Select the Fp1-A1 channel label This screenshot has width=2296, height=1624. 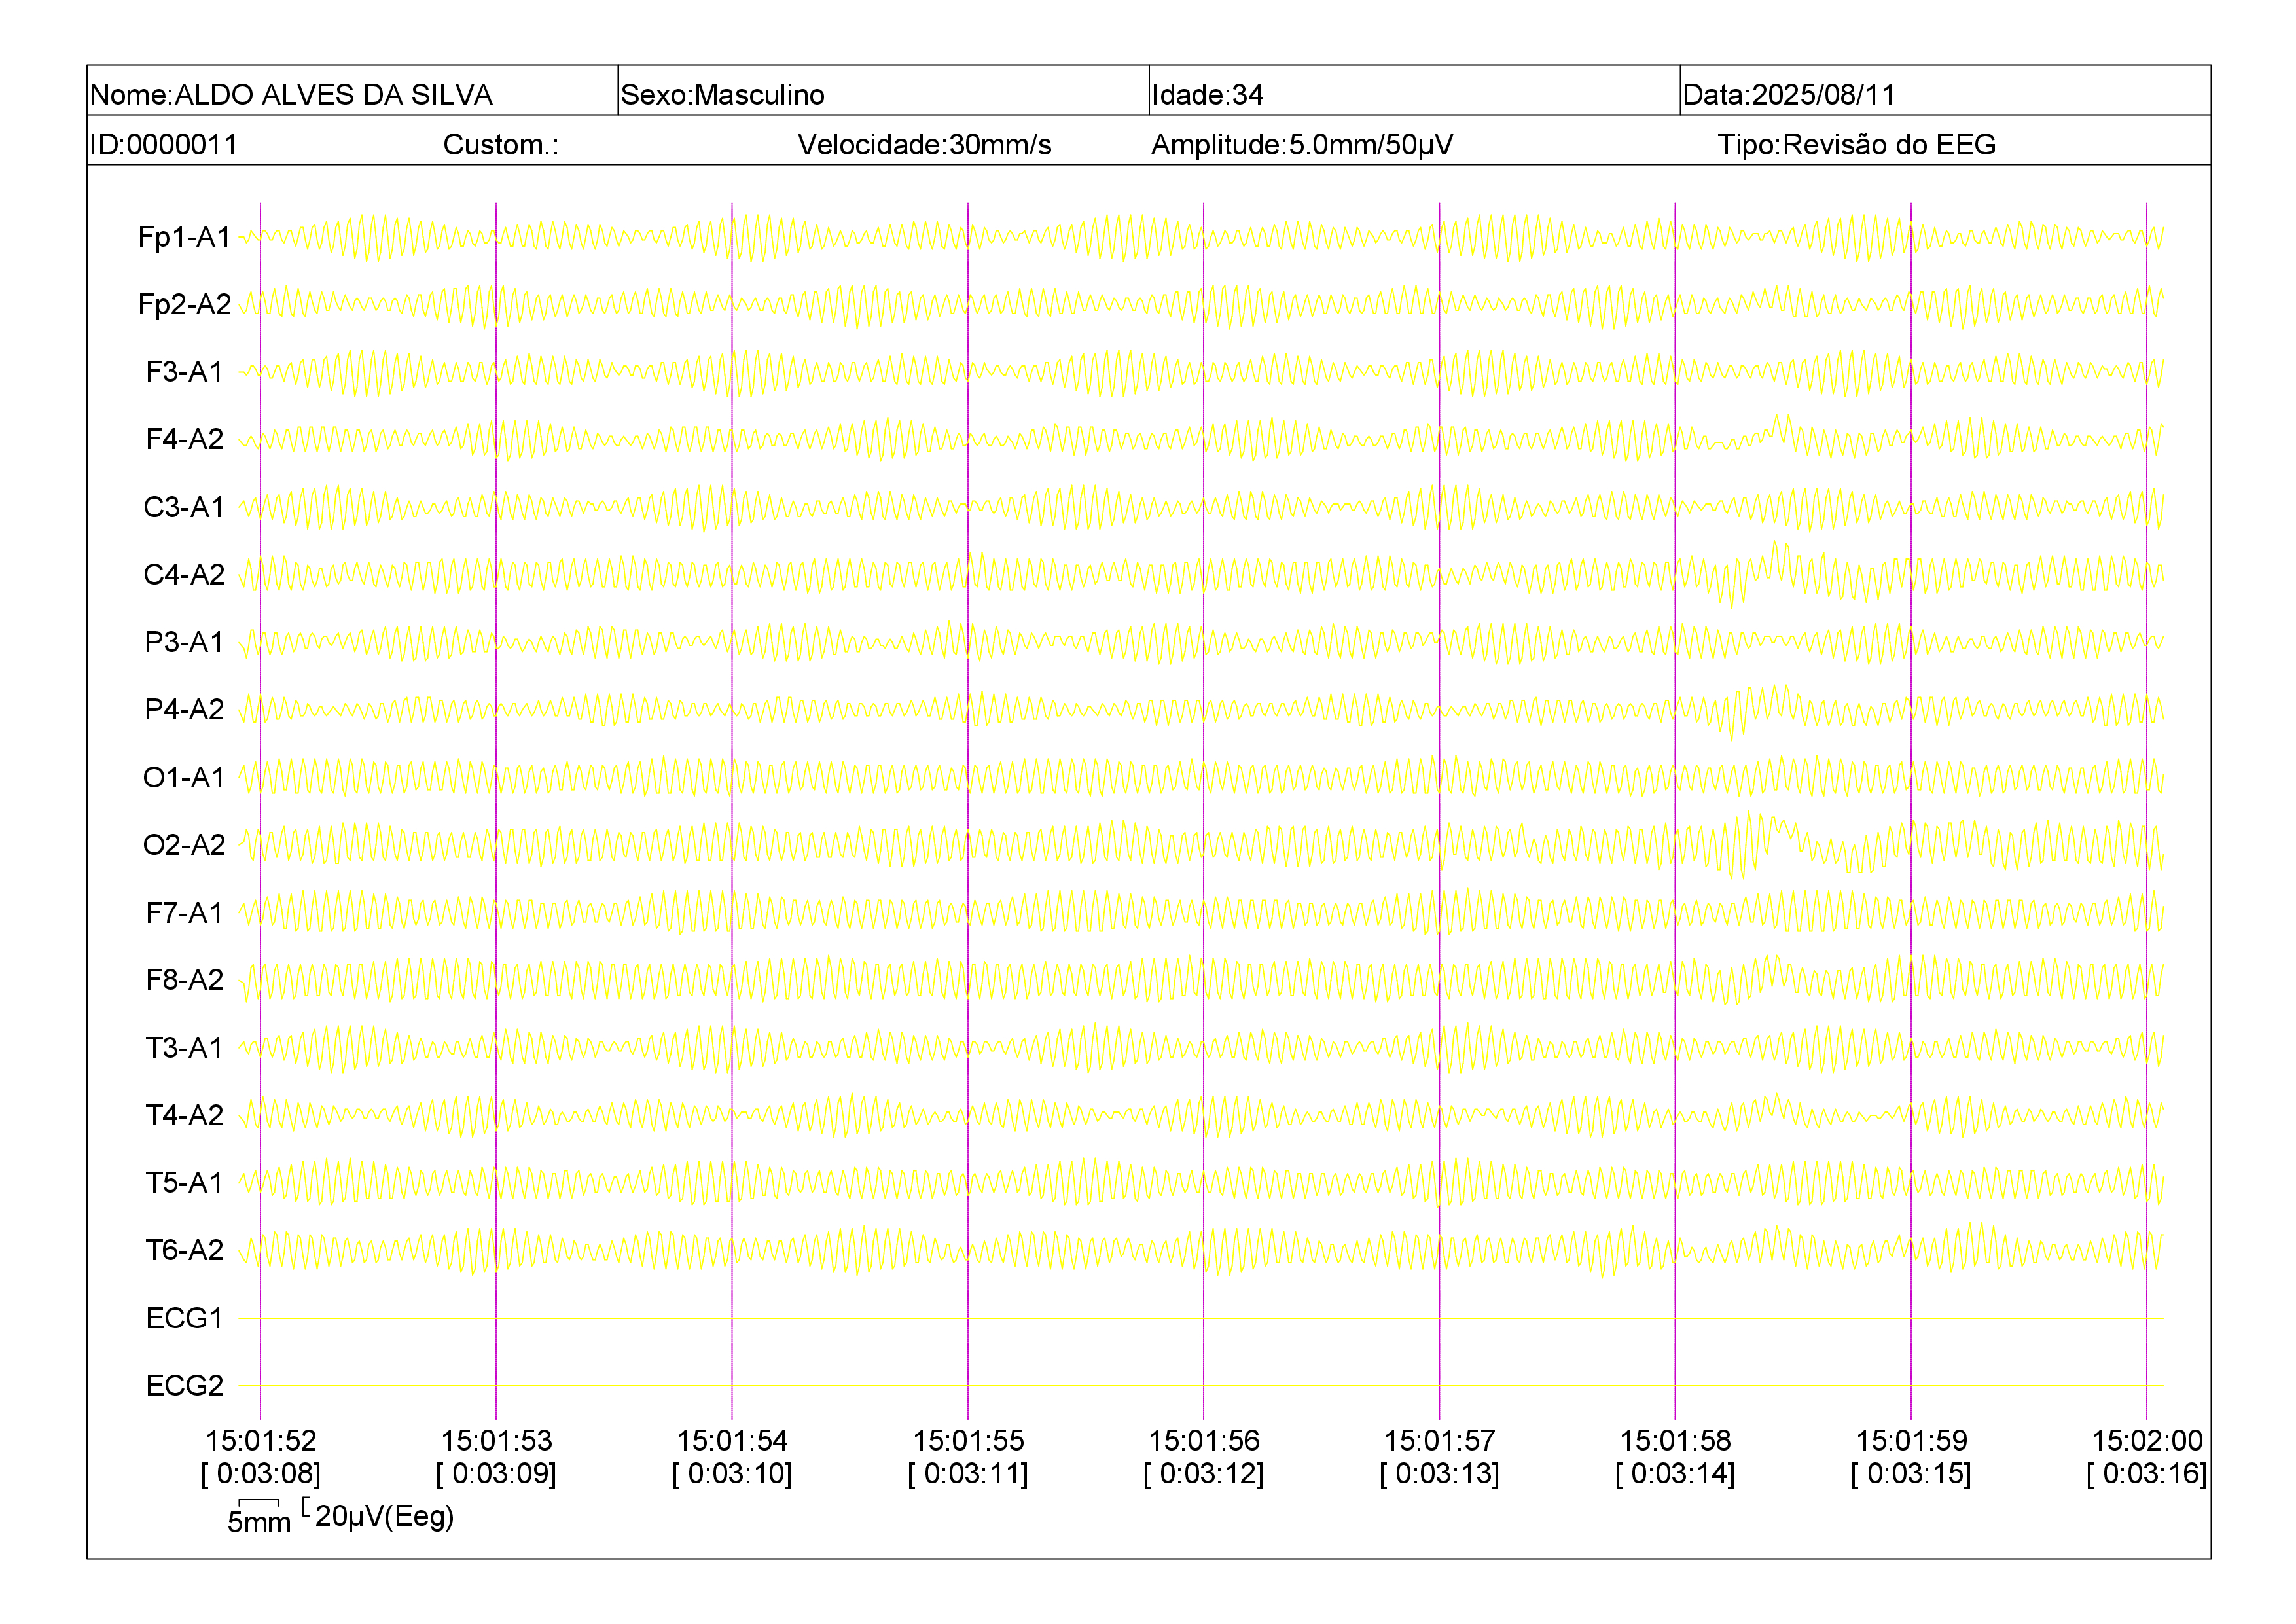[x=184, y=237]
